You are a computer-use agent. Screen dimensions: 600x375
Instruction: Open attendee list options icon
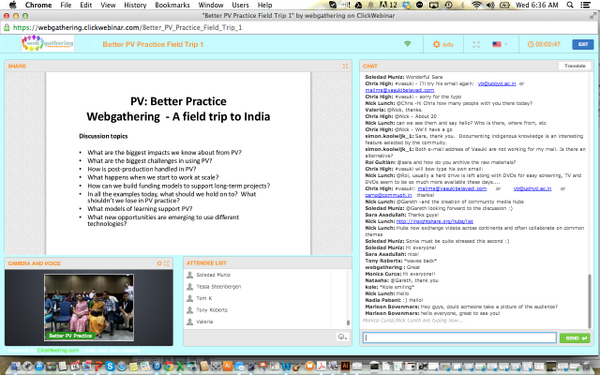tap(342, 337)
